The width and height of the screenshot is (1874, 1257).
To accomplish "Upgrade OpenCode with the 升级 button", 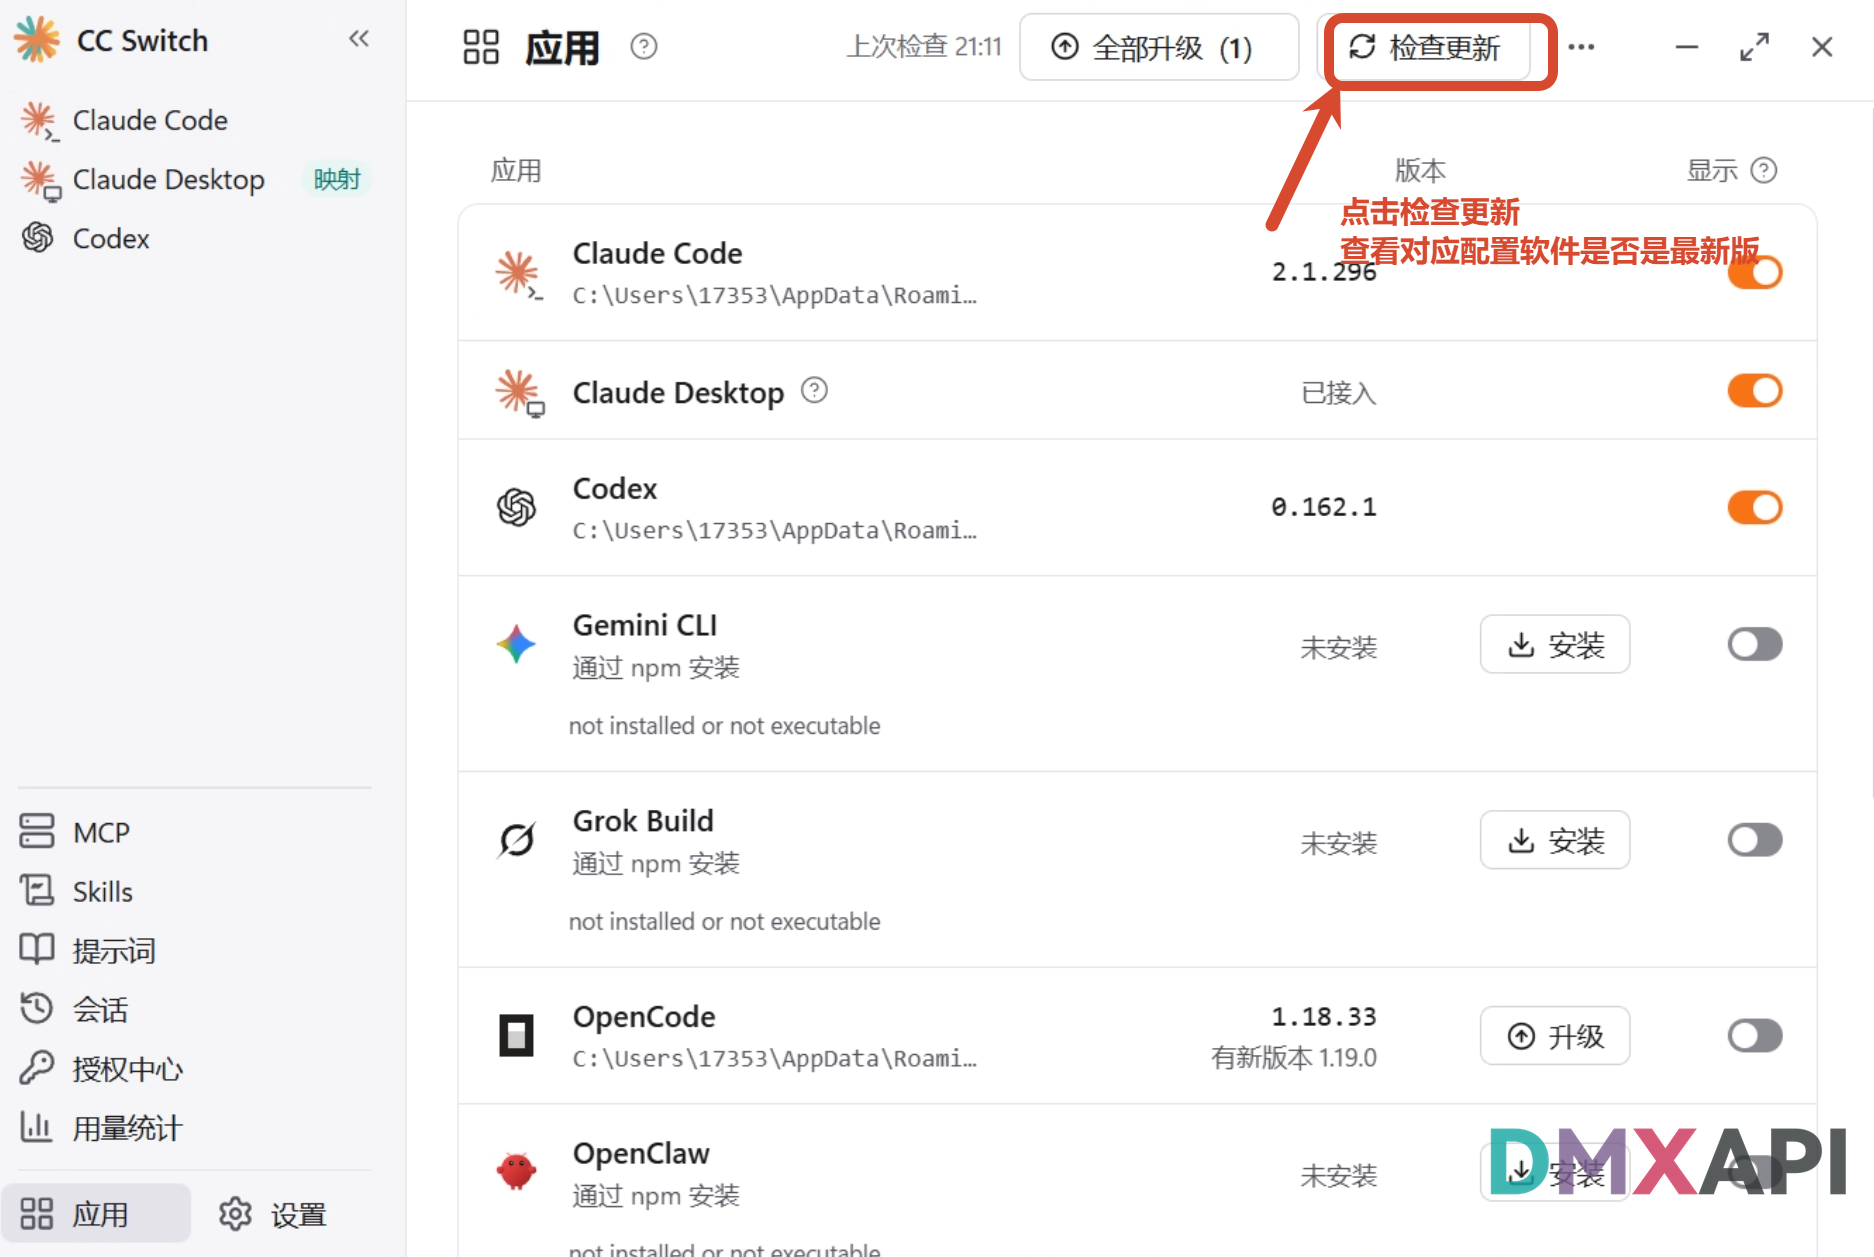I will click(1555, 1036).
